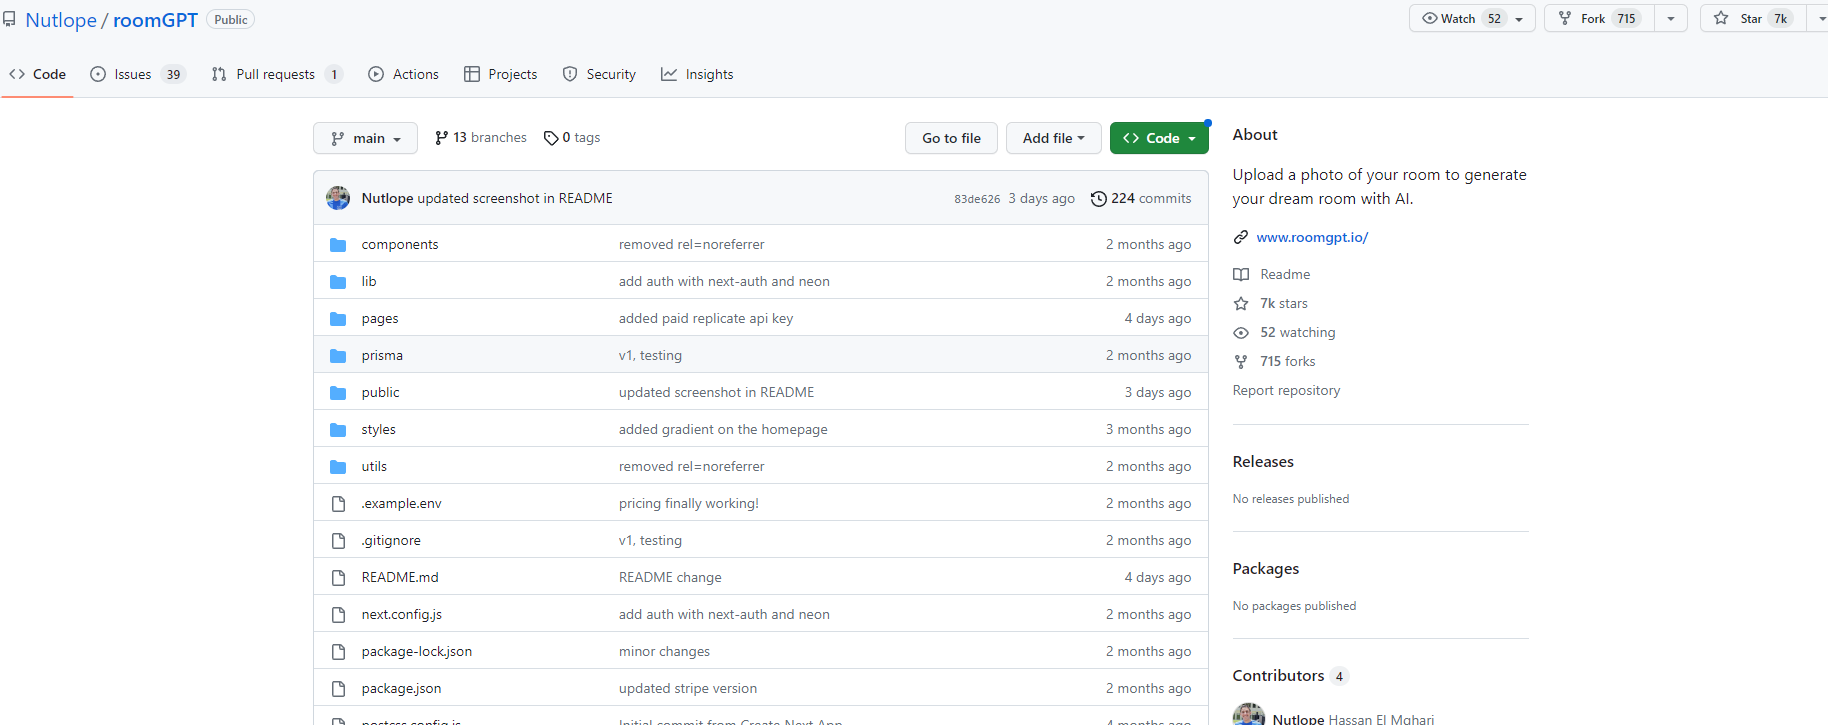
Task: Click the lib folder icon
Action: [x=338, y=282]
